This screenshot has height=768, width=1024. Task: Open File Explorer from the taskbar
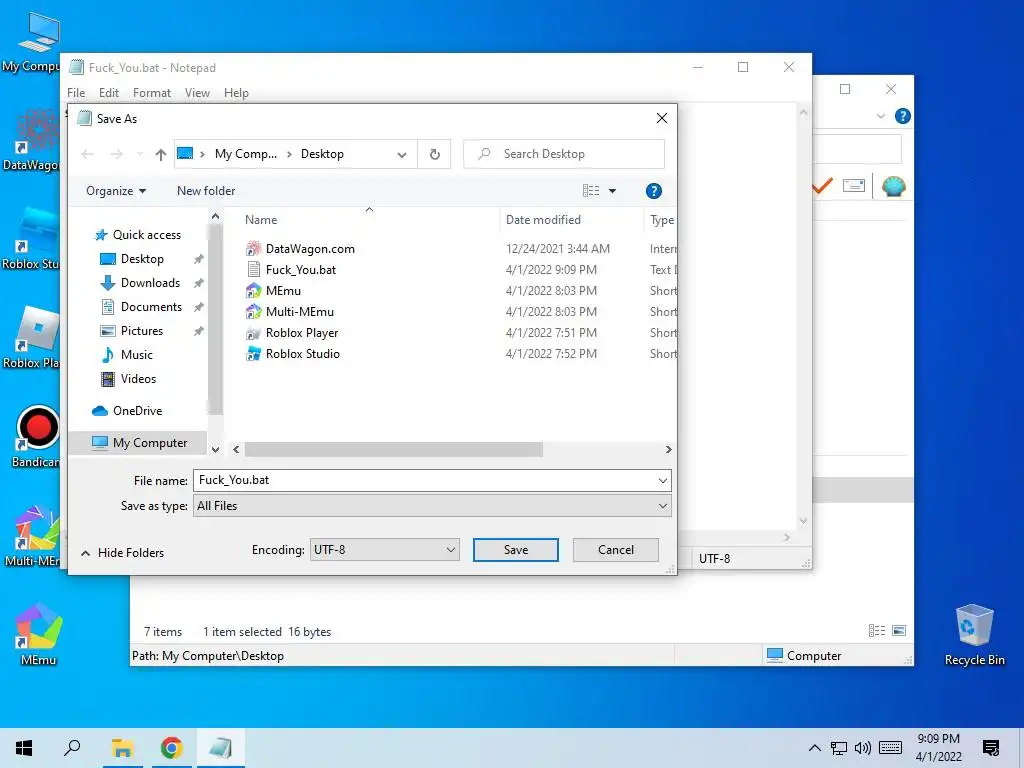tap(122, 748)
